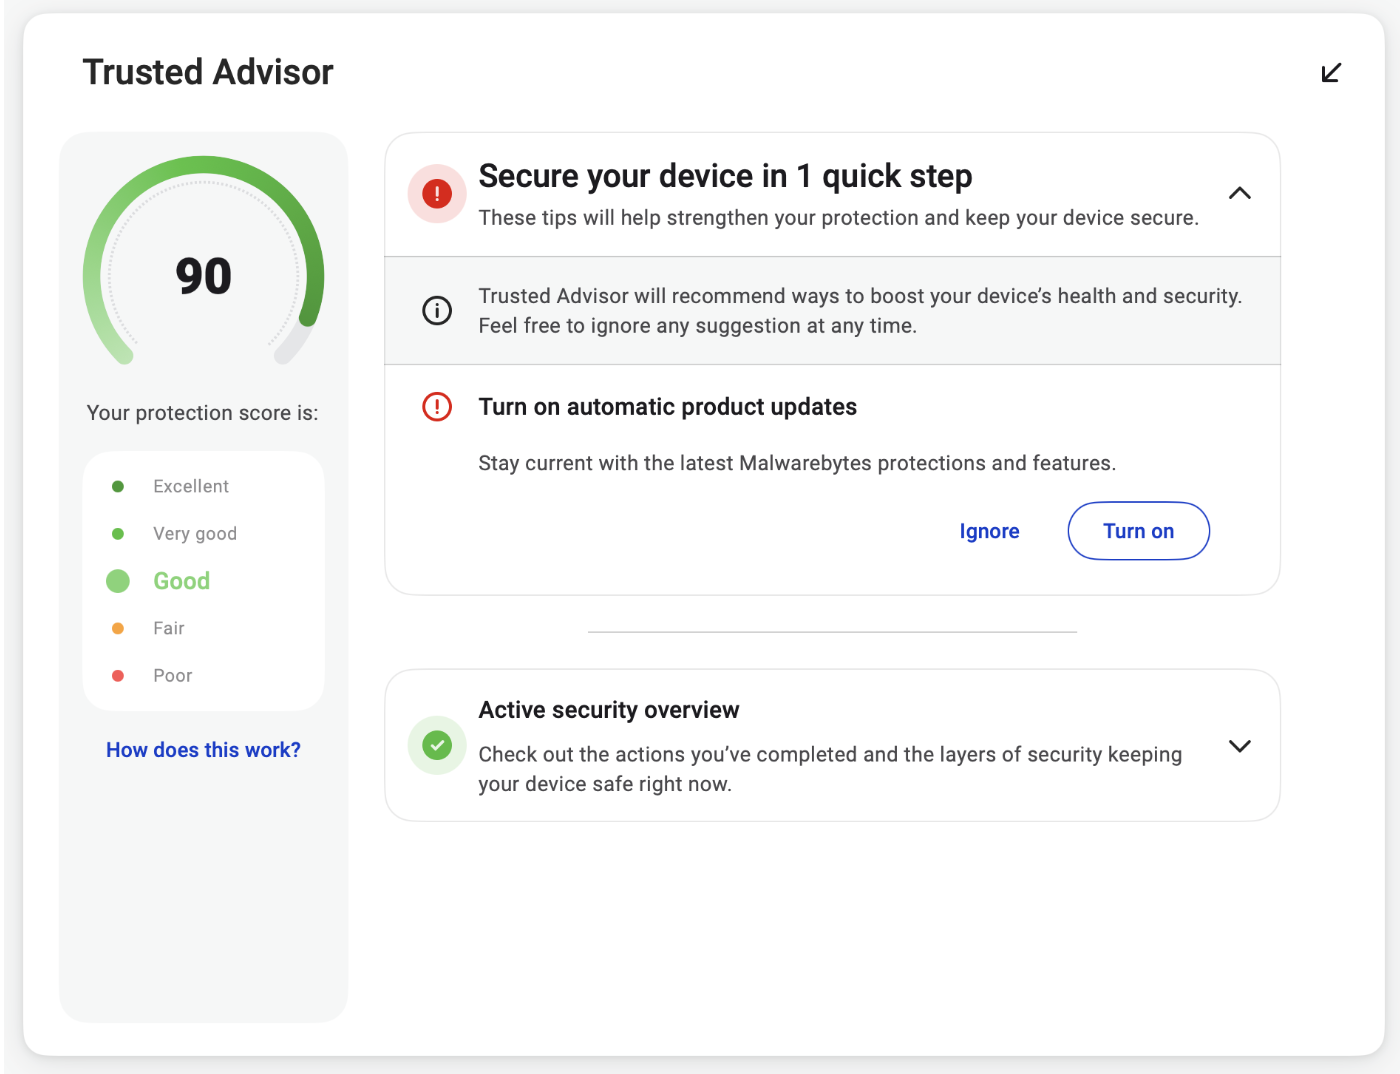Click the Ignore link
This screenshot has width=1400, height=1074.
(x=990, y=531)
